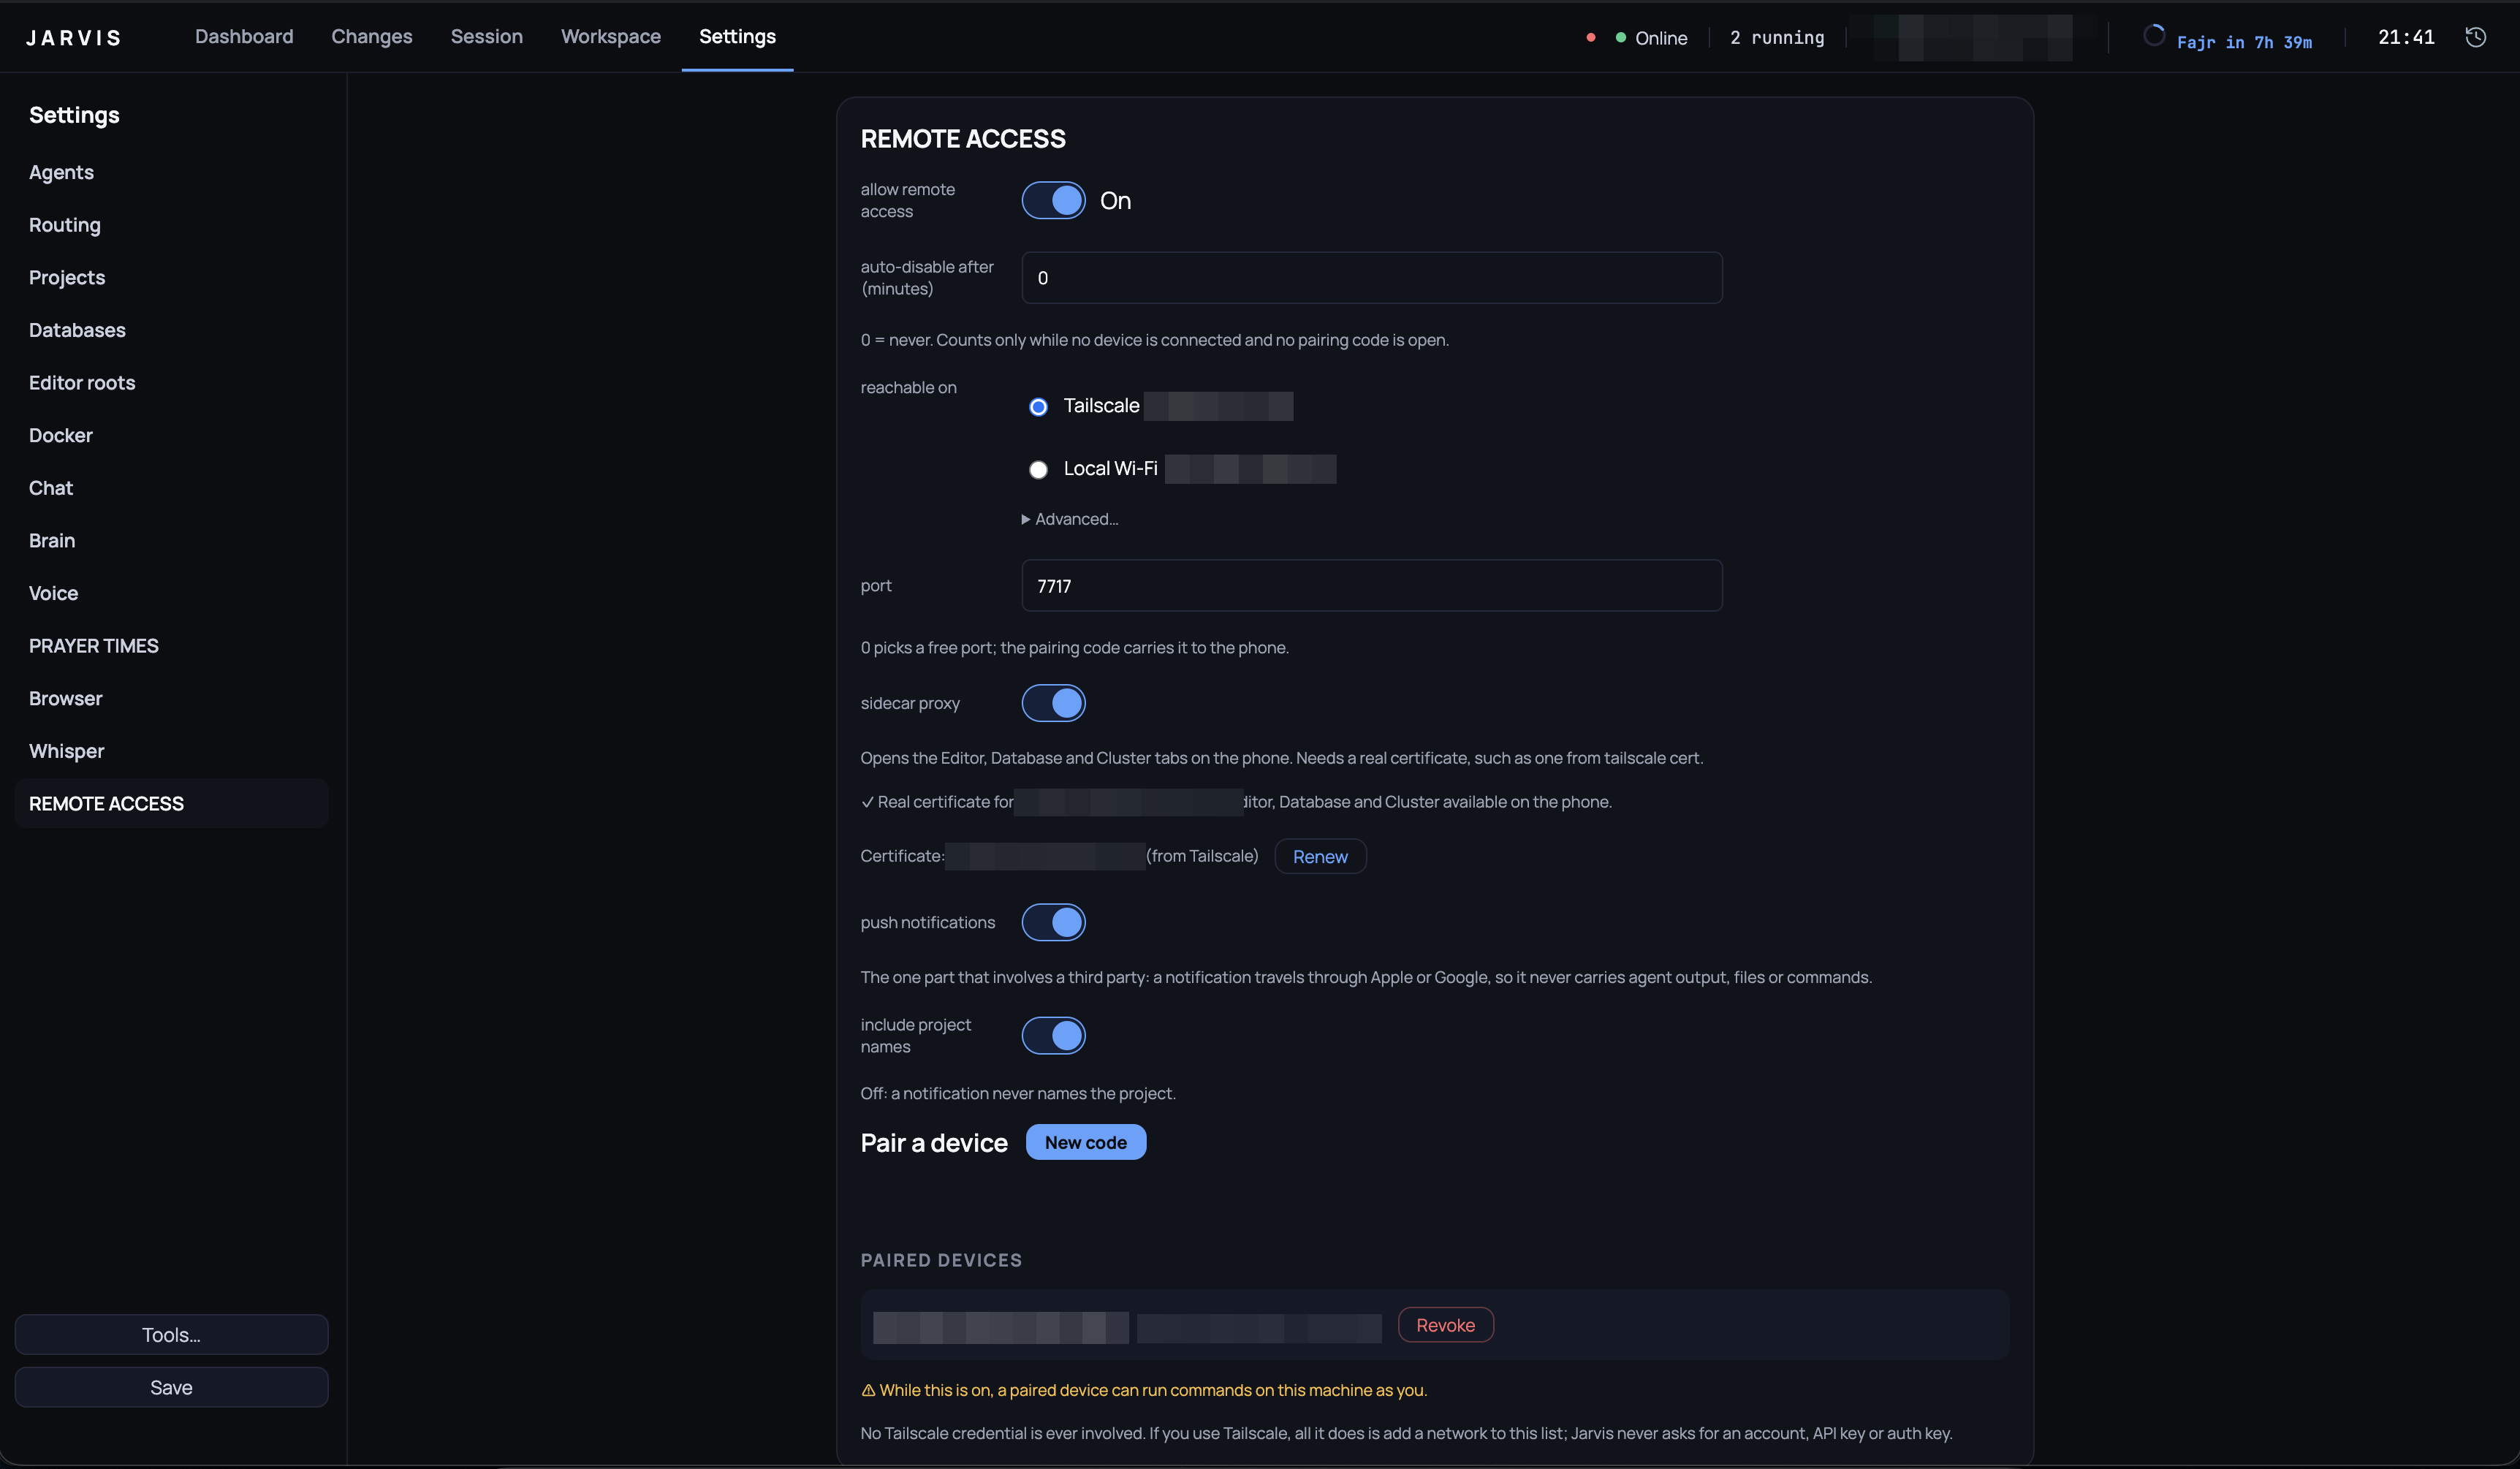Go to Editor roots settings
2520x1469 pixels.
(x=171, y=383)
